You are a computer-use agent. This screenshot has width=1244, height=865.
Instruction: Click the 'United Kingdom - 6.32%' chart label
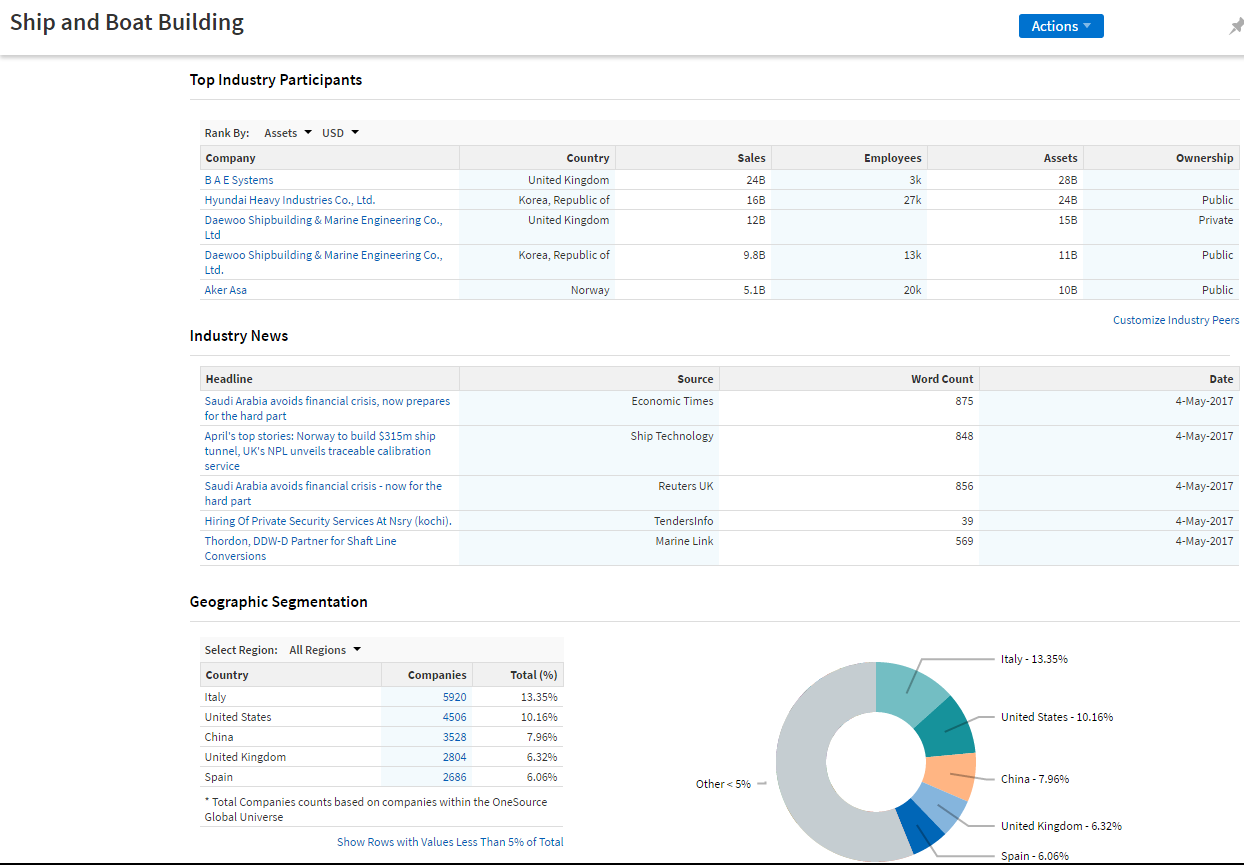point(1061,826)
